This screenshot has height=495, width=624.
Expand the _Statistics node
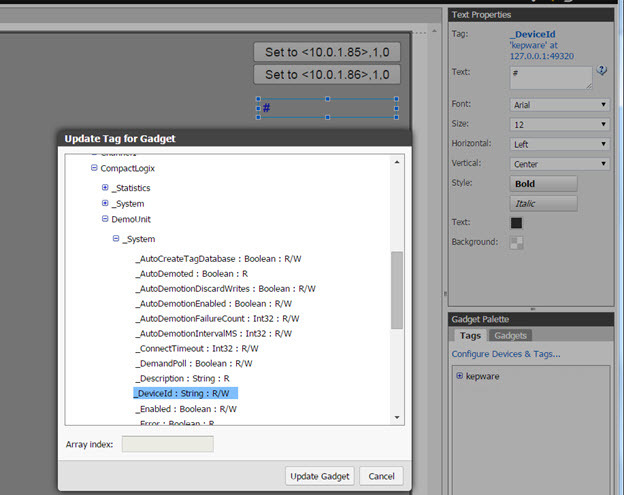point(105,187)
